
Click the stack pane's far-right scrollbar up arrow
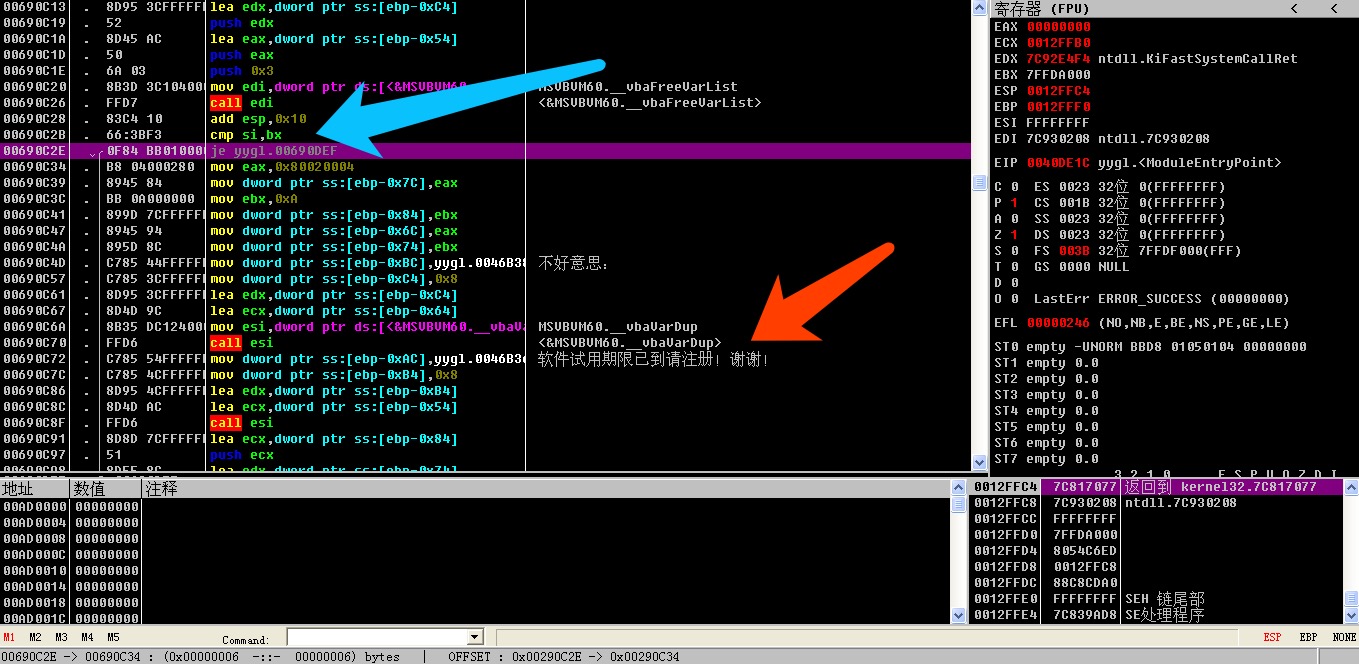pos(1351,487)
